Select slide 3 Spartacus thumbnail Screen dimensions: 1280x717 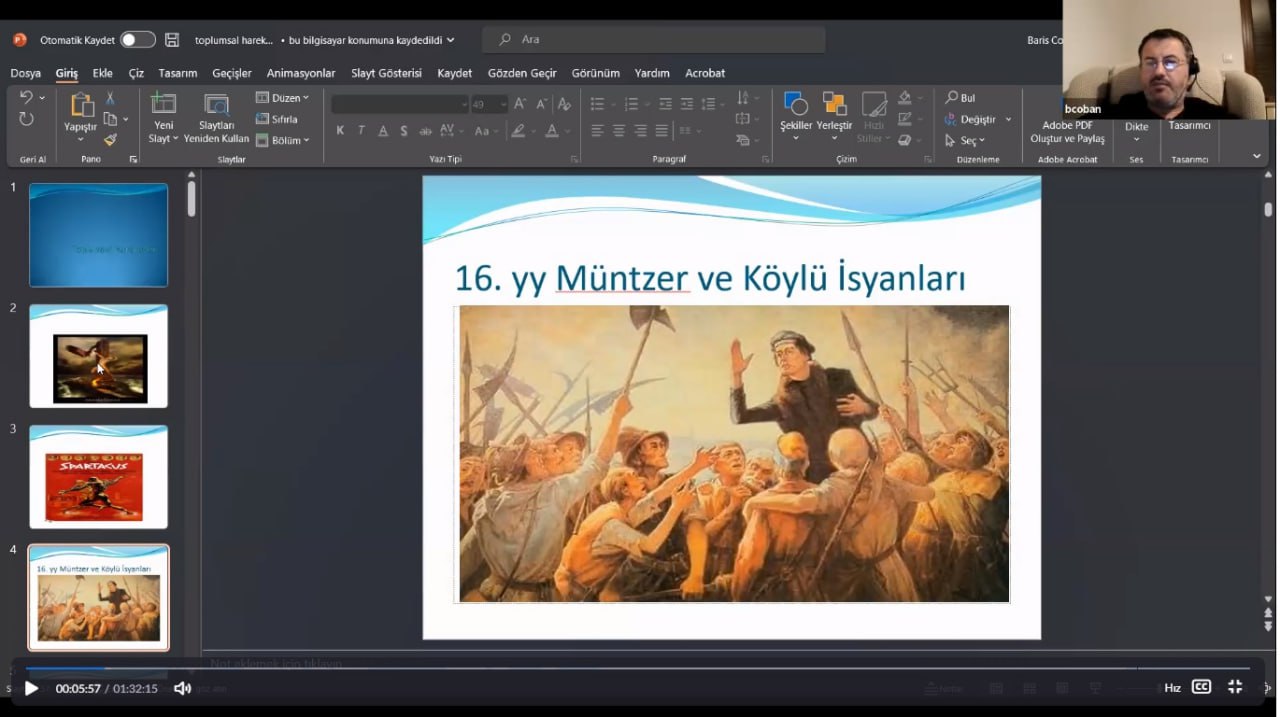pyautogui.click(x=99, y=477)
